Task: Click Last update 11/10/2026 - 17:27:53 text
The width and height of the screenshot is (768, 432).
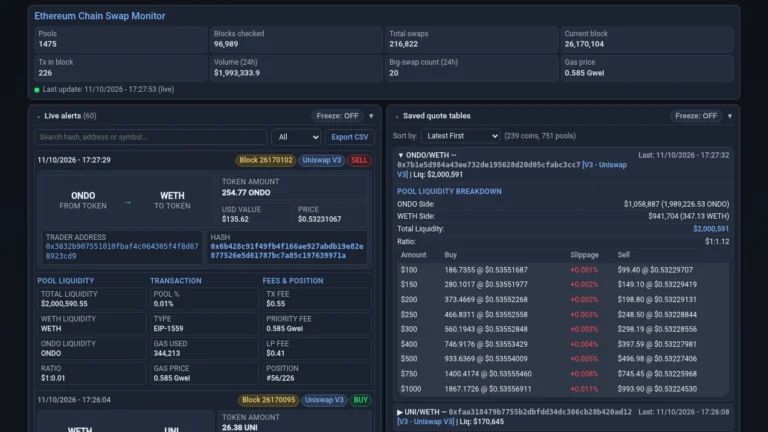Action: [108, 90]
